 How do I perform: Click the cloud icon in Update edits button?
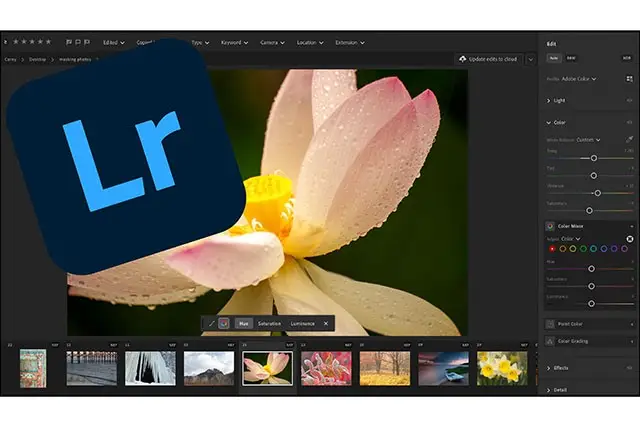462,59
